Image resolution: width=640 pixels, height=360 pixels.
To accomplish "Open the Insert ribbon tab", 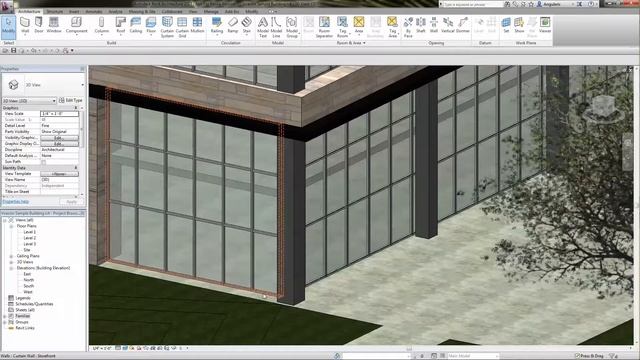I will [x=74, y=11].
